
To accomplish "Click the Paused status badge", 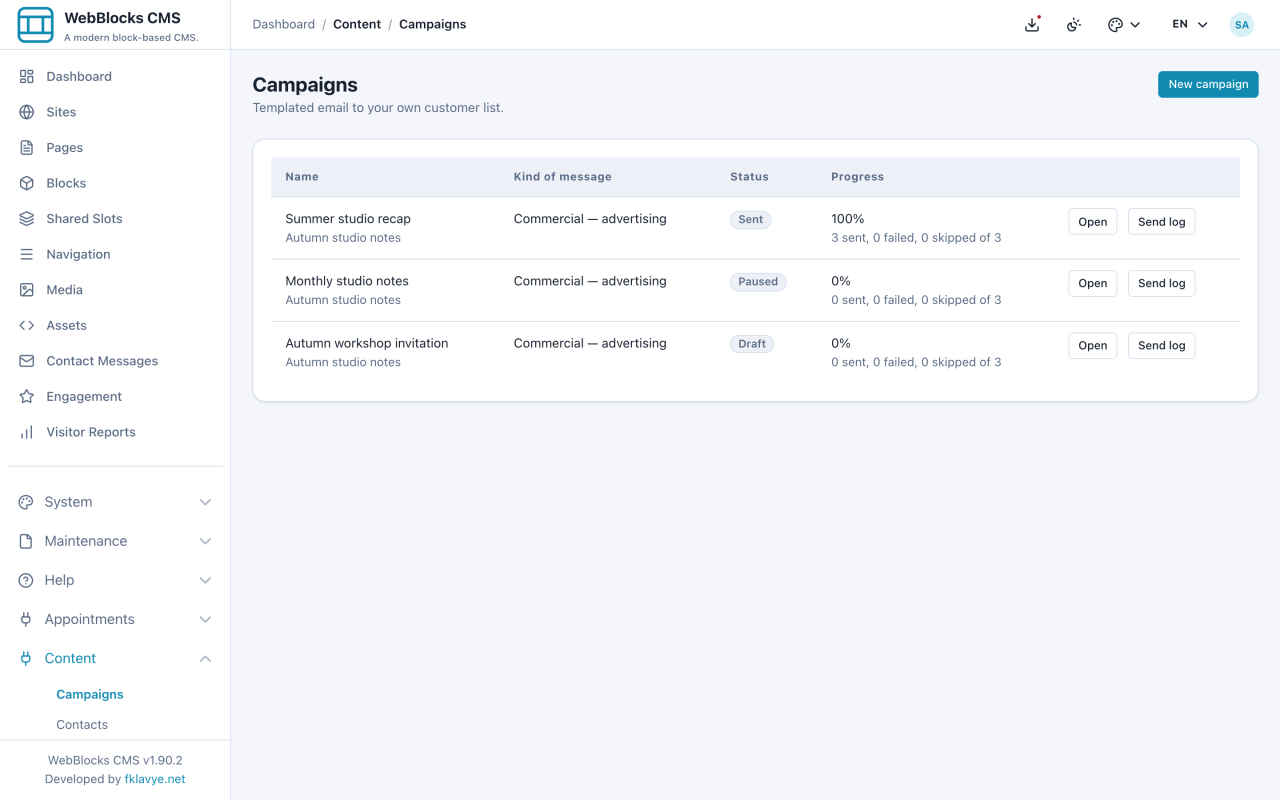I will coord(758,281).
